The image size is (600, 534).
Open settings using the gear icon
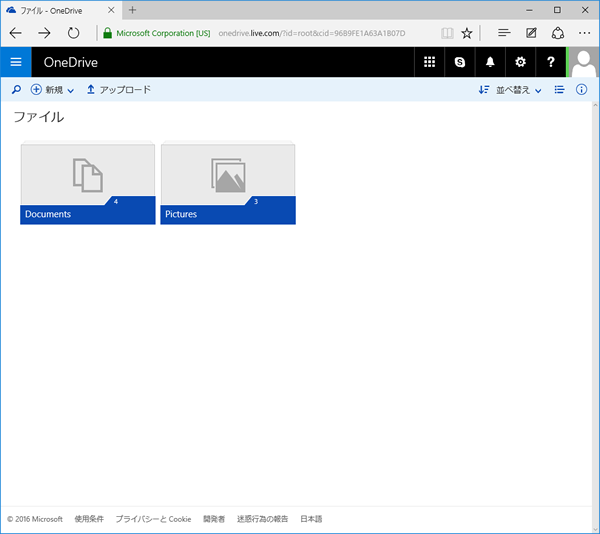[520, 62]
